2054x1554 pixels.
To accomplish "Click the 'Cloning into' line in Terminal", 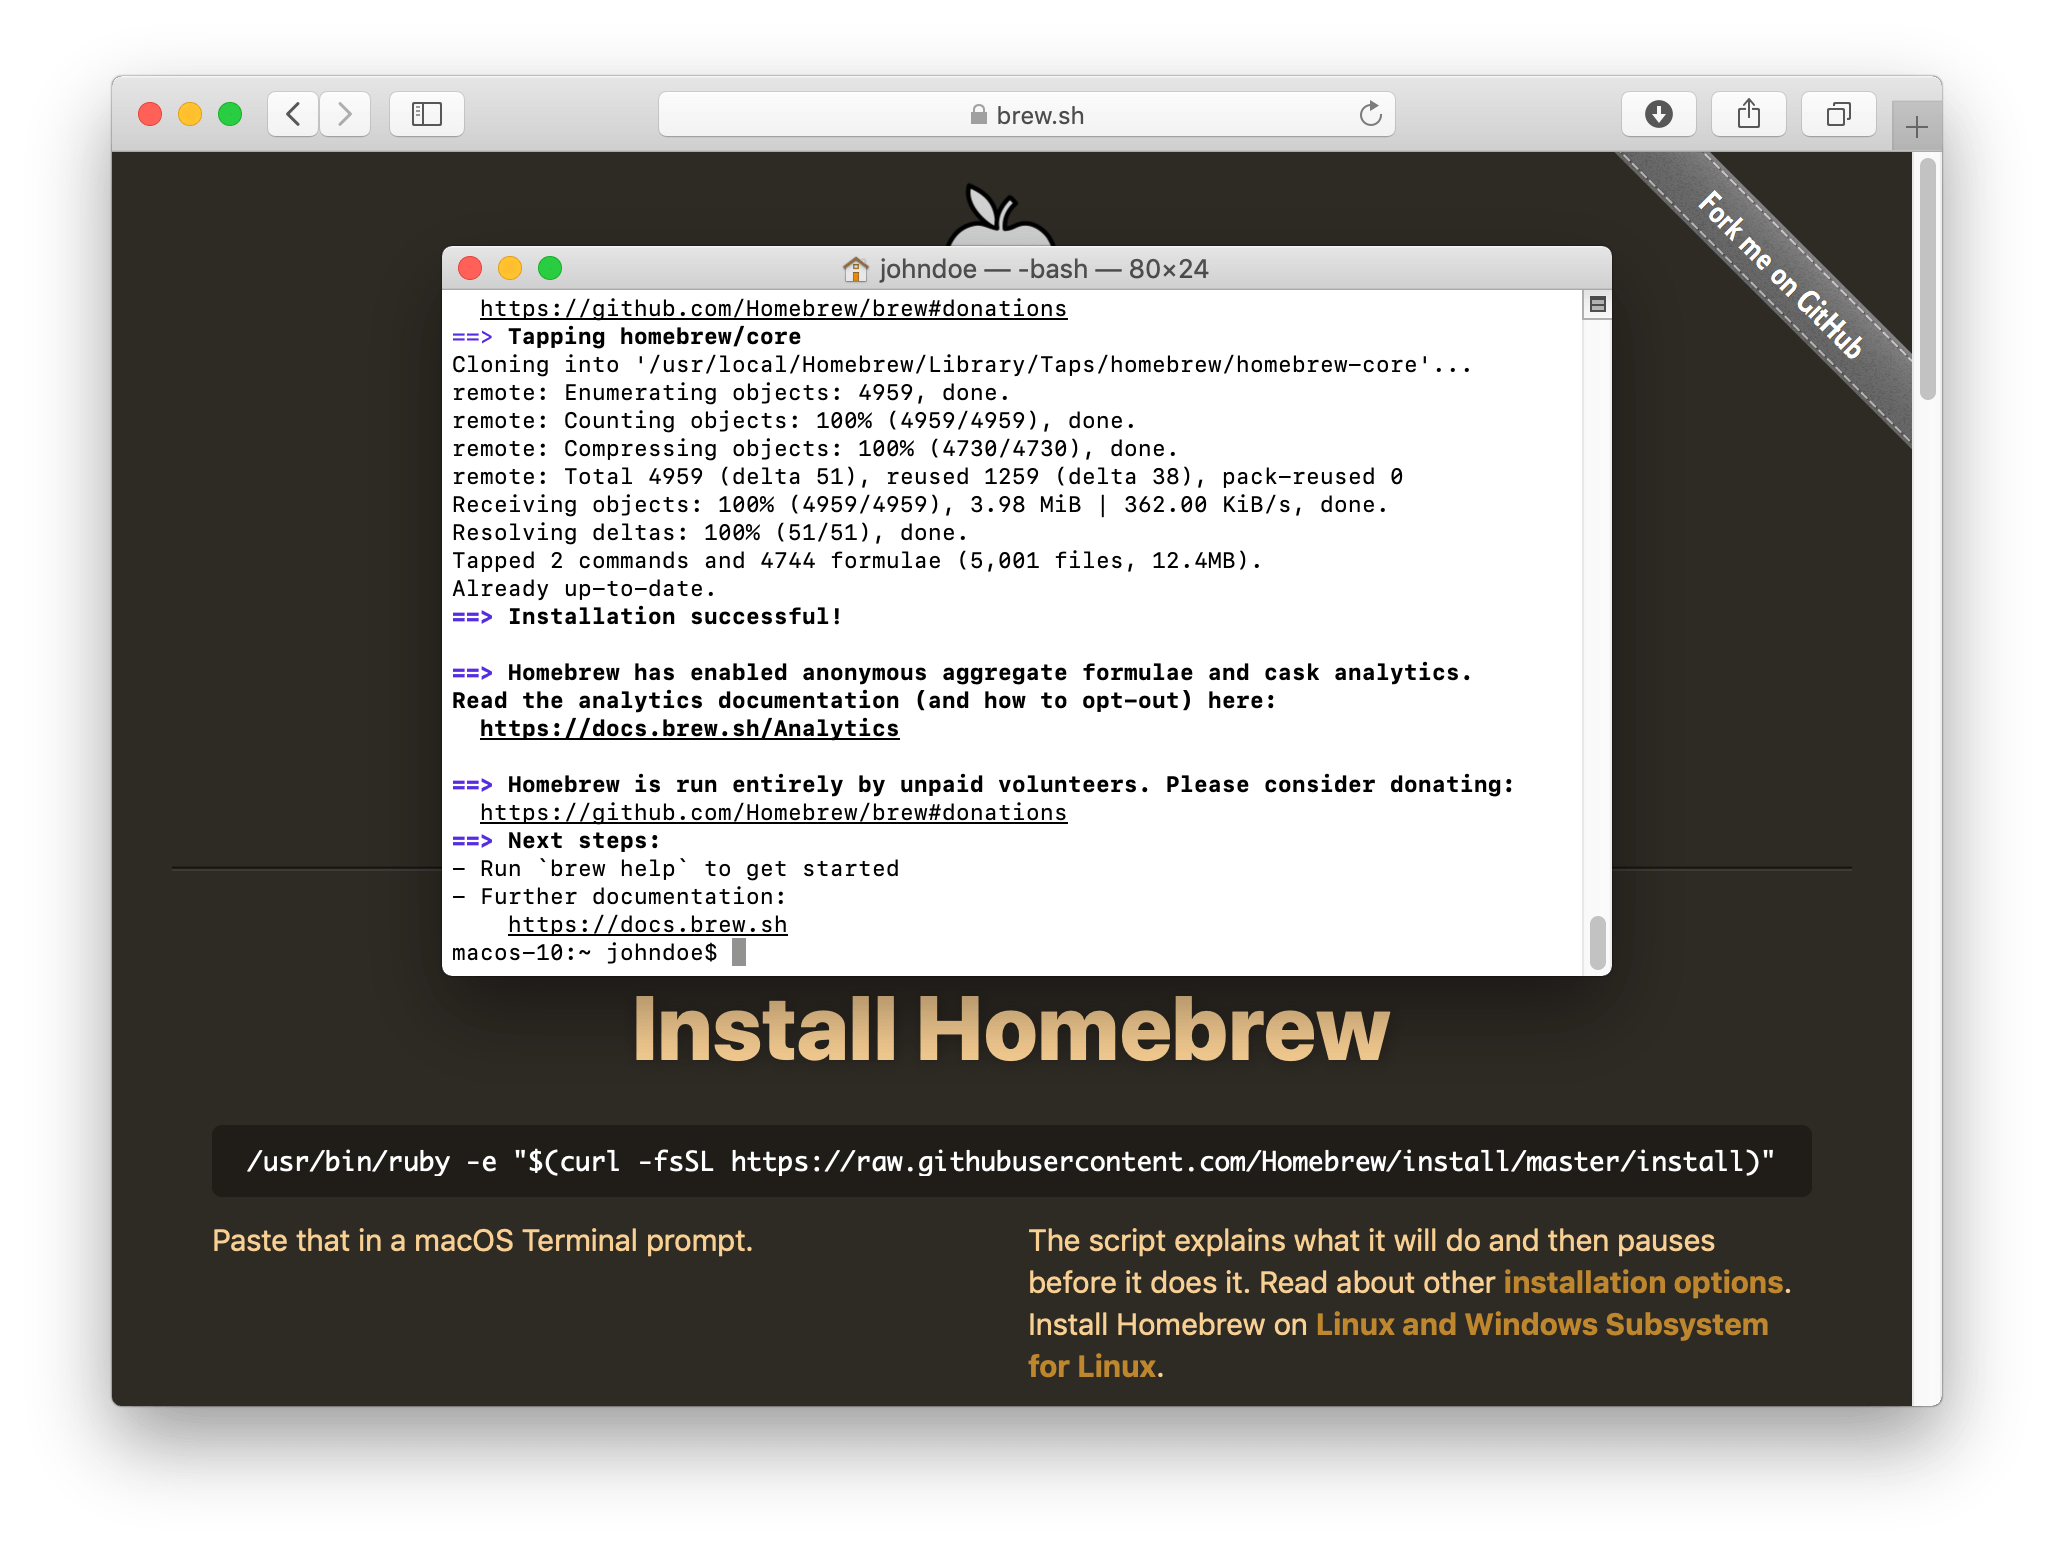I will [962, 365].
